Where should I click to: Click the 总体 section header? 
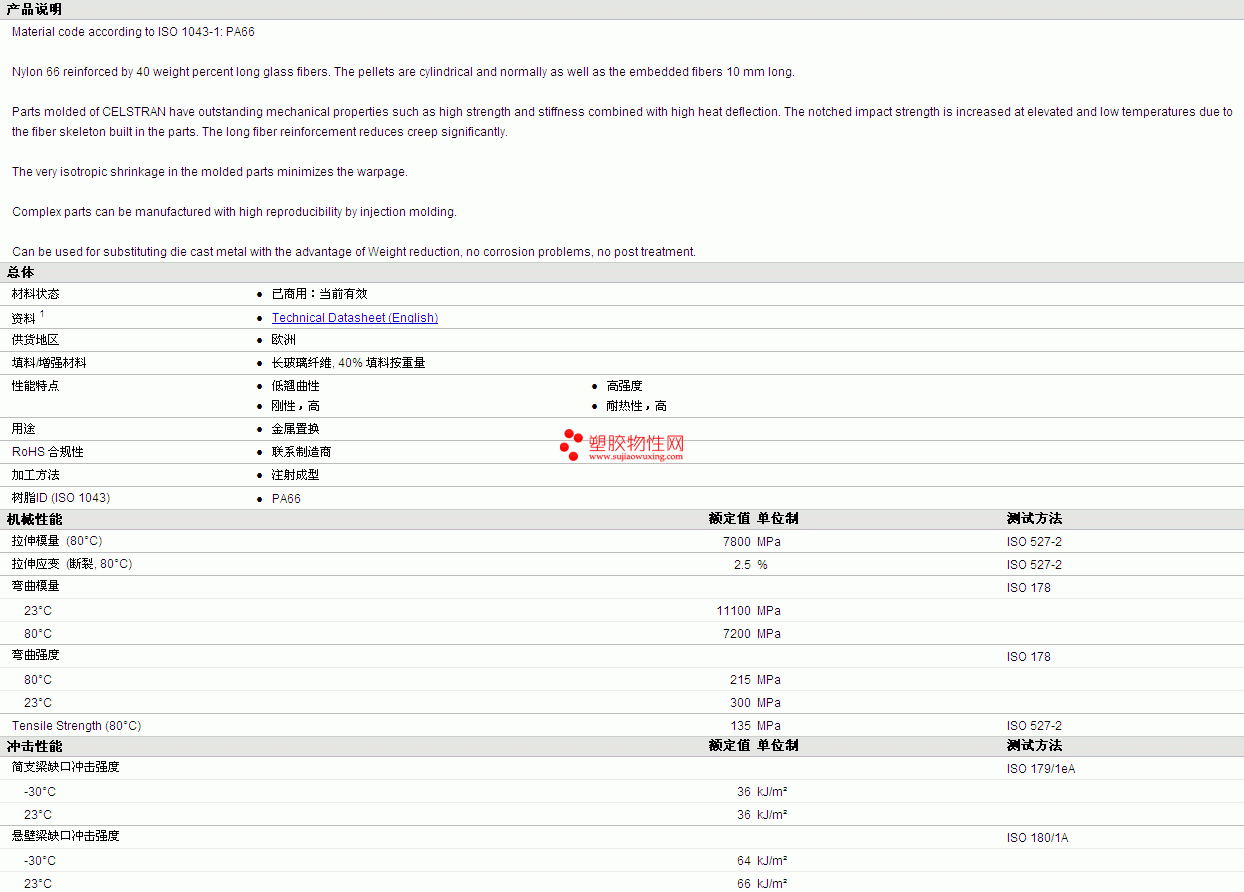(21, 272)
